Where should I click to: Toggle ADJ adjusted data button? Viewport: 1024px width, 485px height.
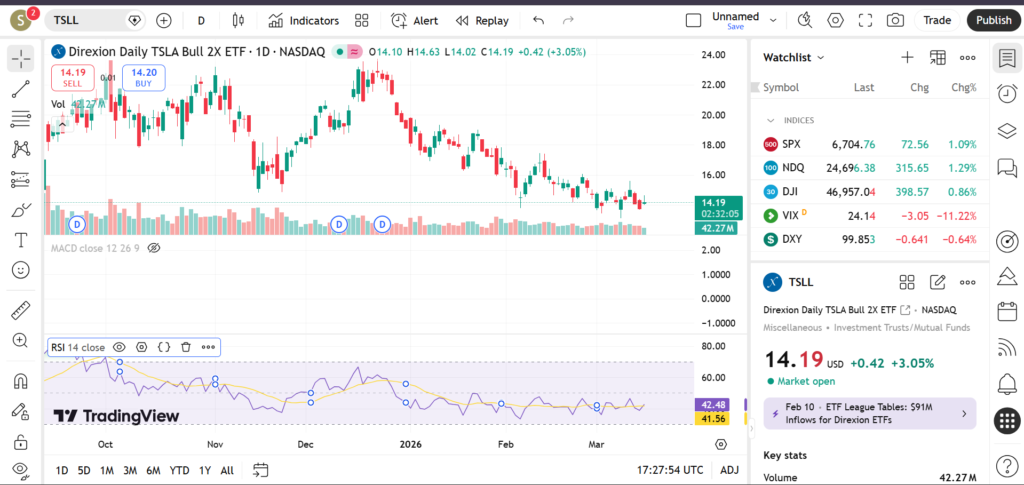tap(729, 470)
